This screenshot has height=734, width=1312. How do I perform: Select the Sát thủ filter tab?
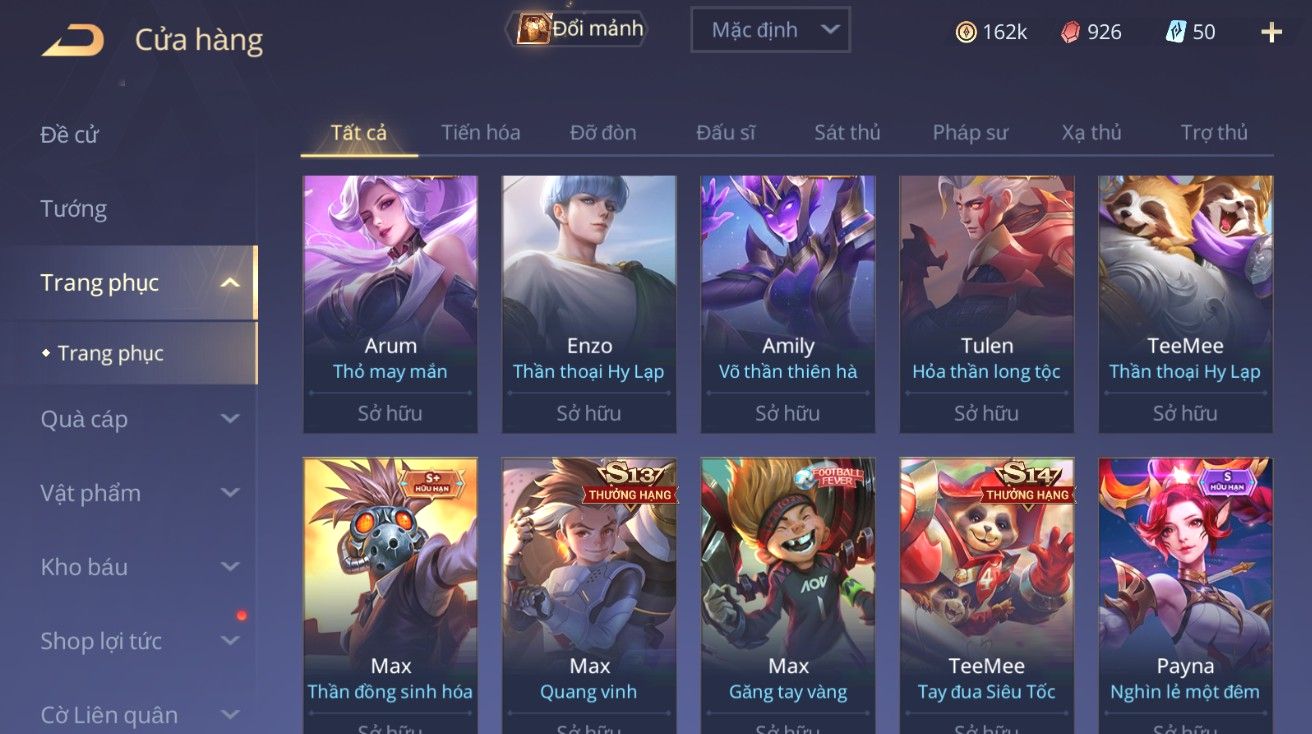[x=847, y=132]
